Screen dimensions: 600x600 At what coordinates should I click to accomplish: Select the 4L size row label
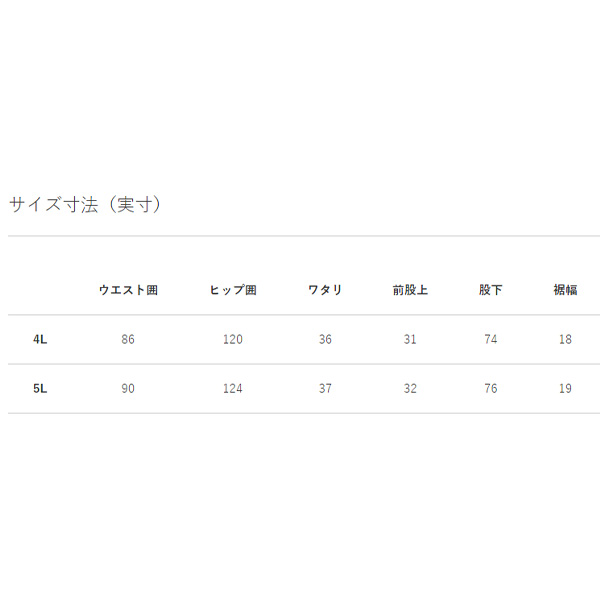click(40, 340)
